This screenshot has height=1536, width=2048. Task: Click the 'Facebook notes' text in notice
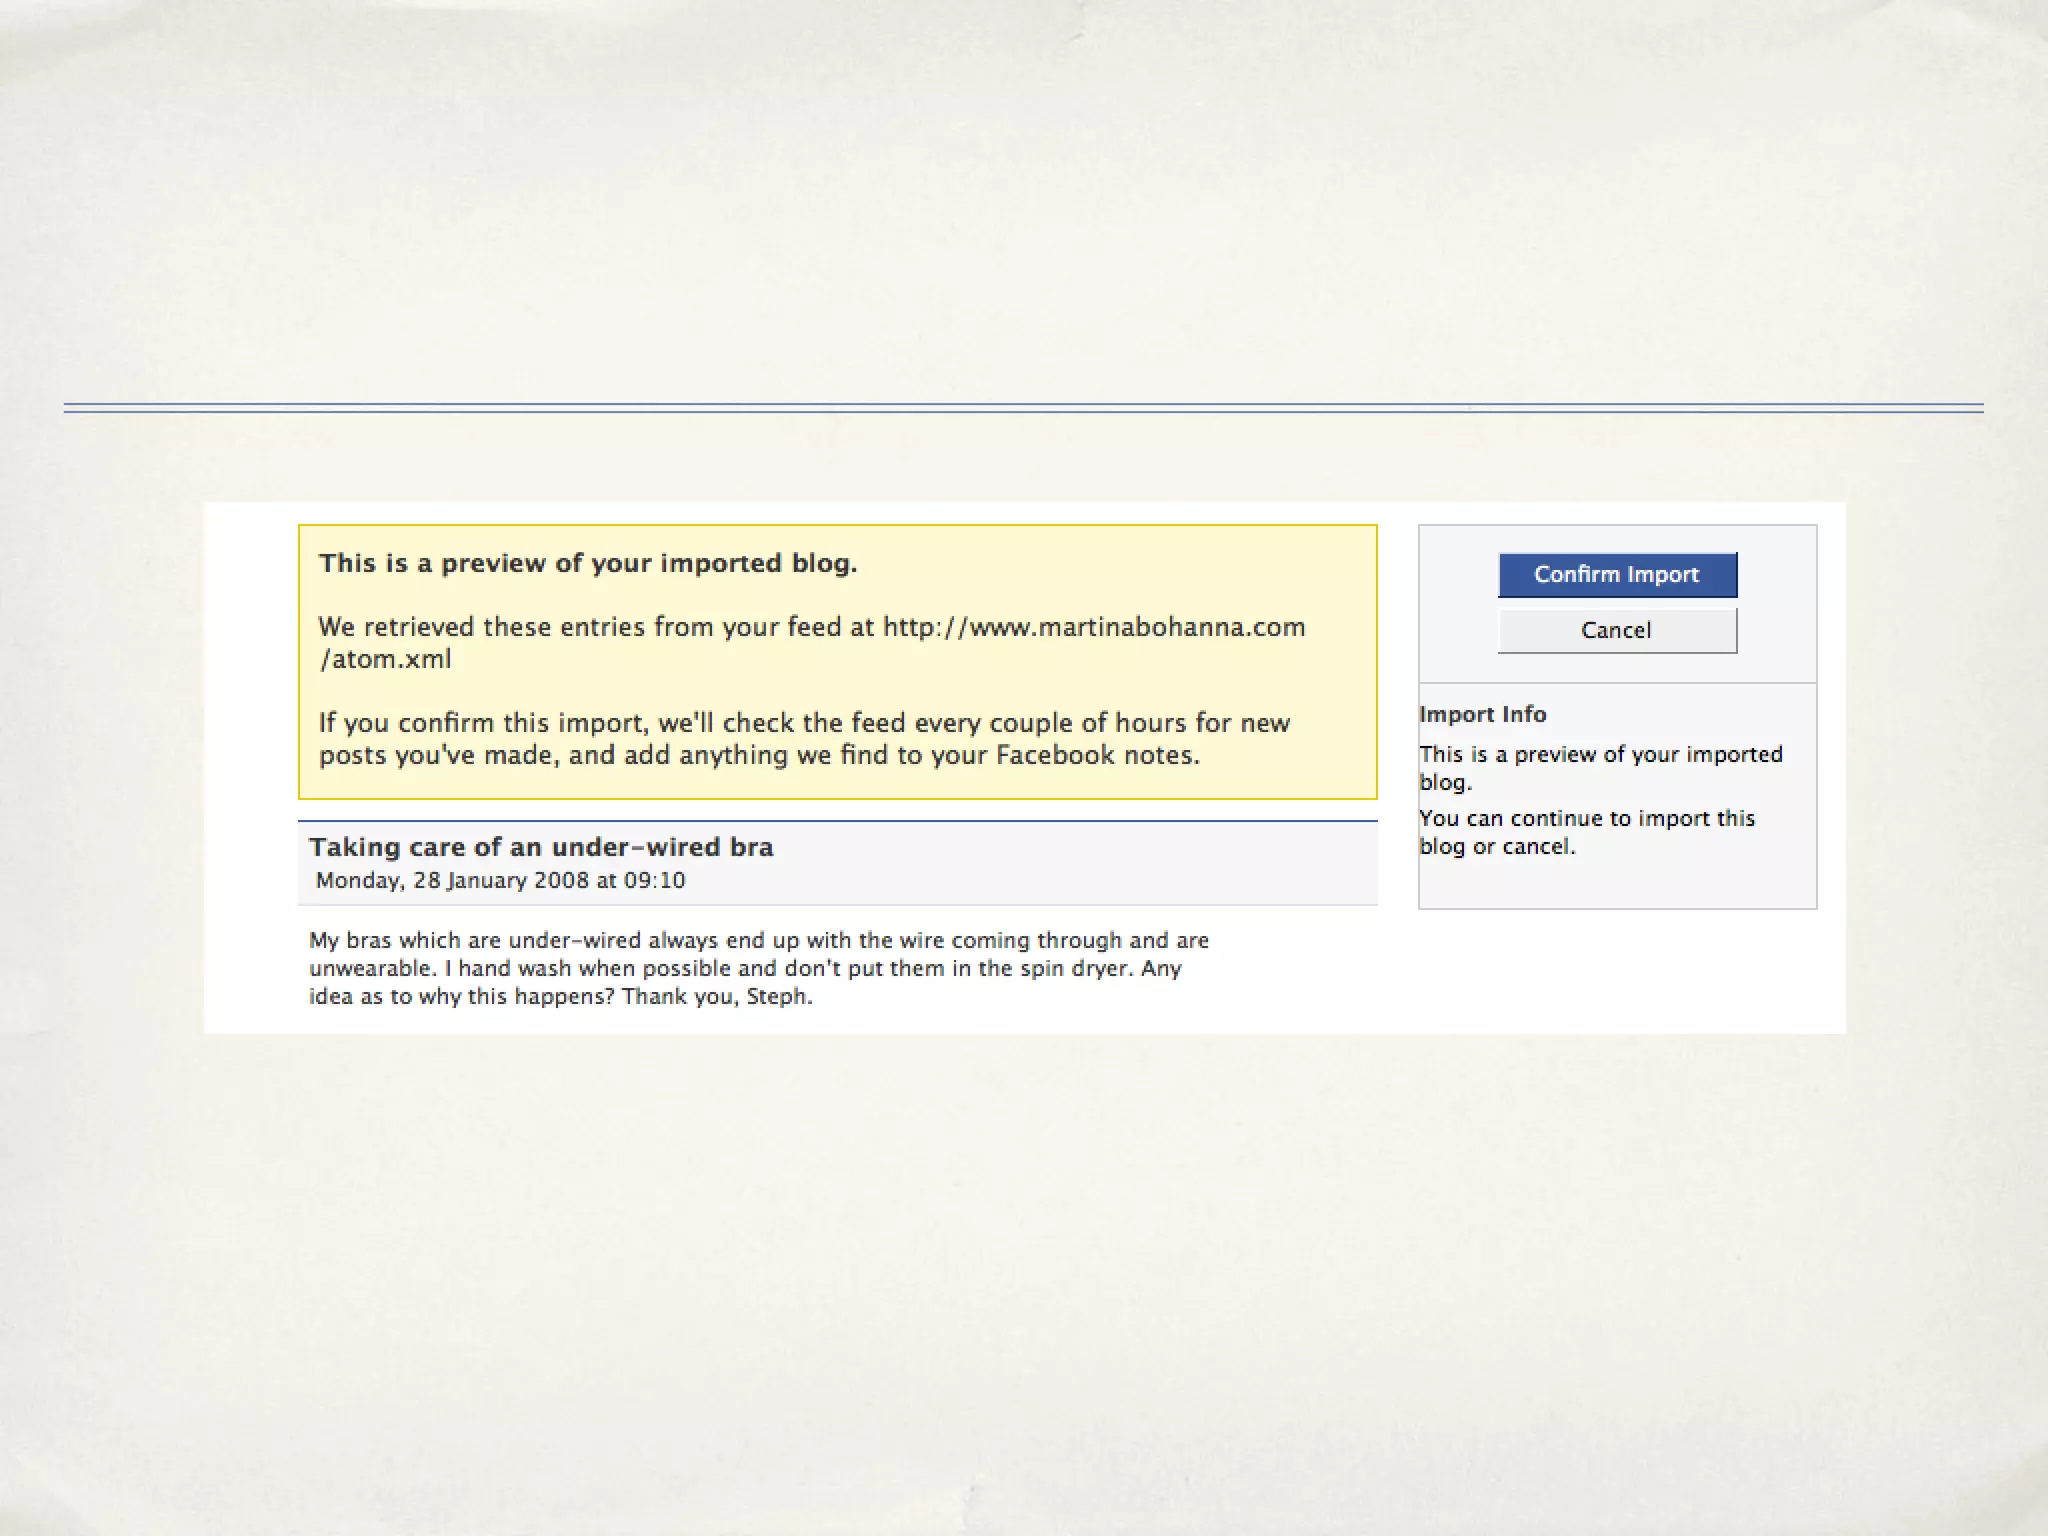pyautogui.click(x=1097, y=755)
